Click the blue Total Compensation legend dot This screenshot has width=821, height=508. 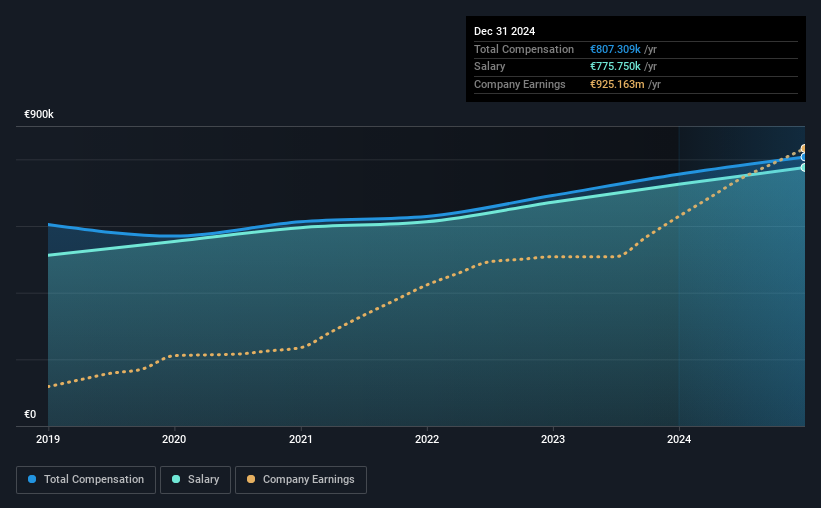(x=32, y=479)
